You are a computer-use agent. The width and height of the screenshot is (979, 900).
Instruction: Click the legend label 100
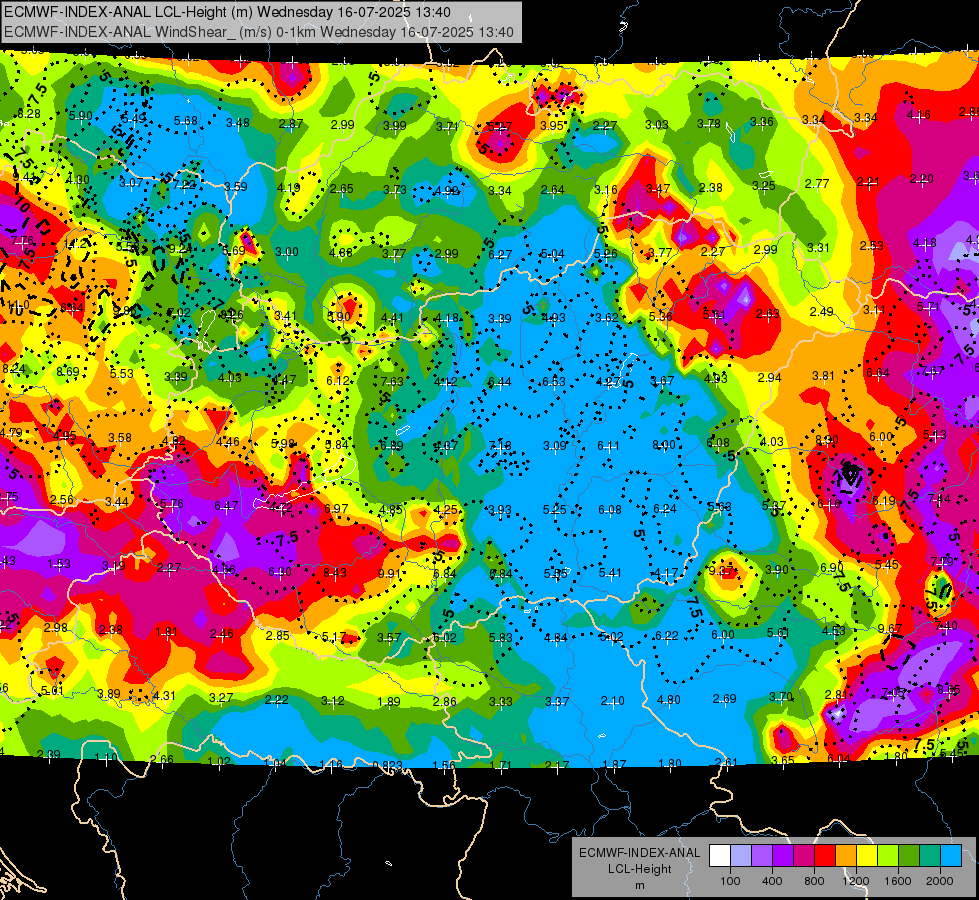tap(730, 881)
